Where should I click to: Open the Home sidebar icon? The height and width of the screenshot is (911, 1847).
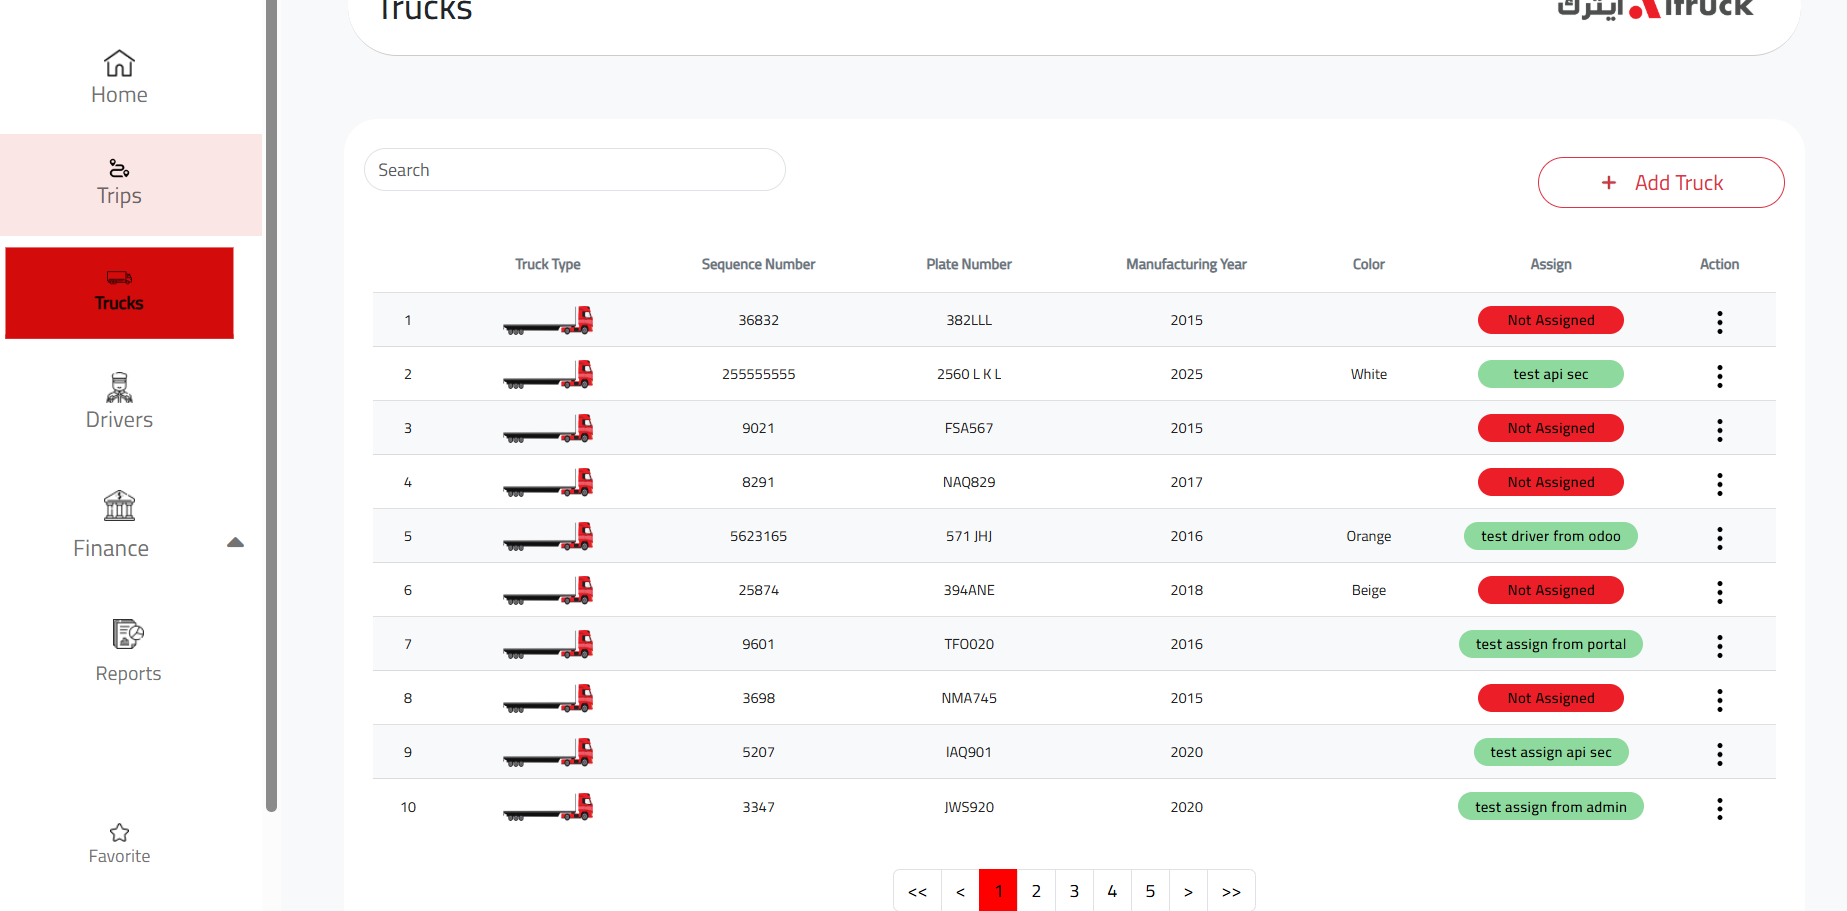click(x=119, y=63)
